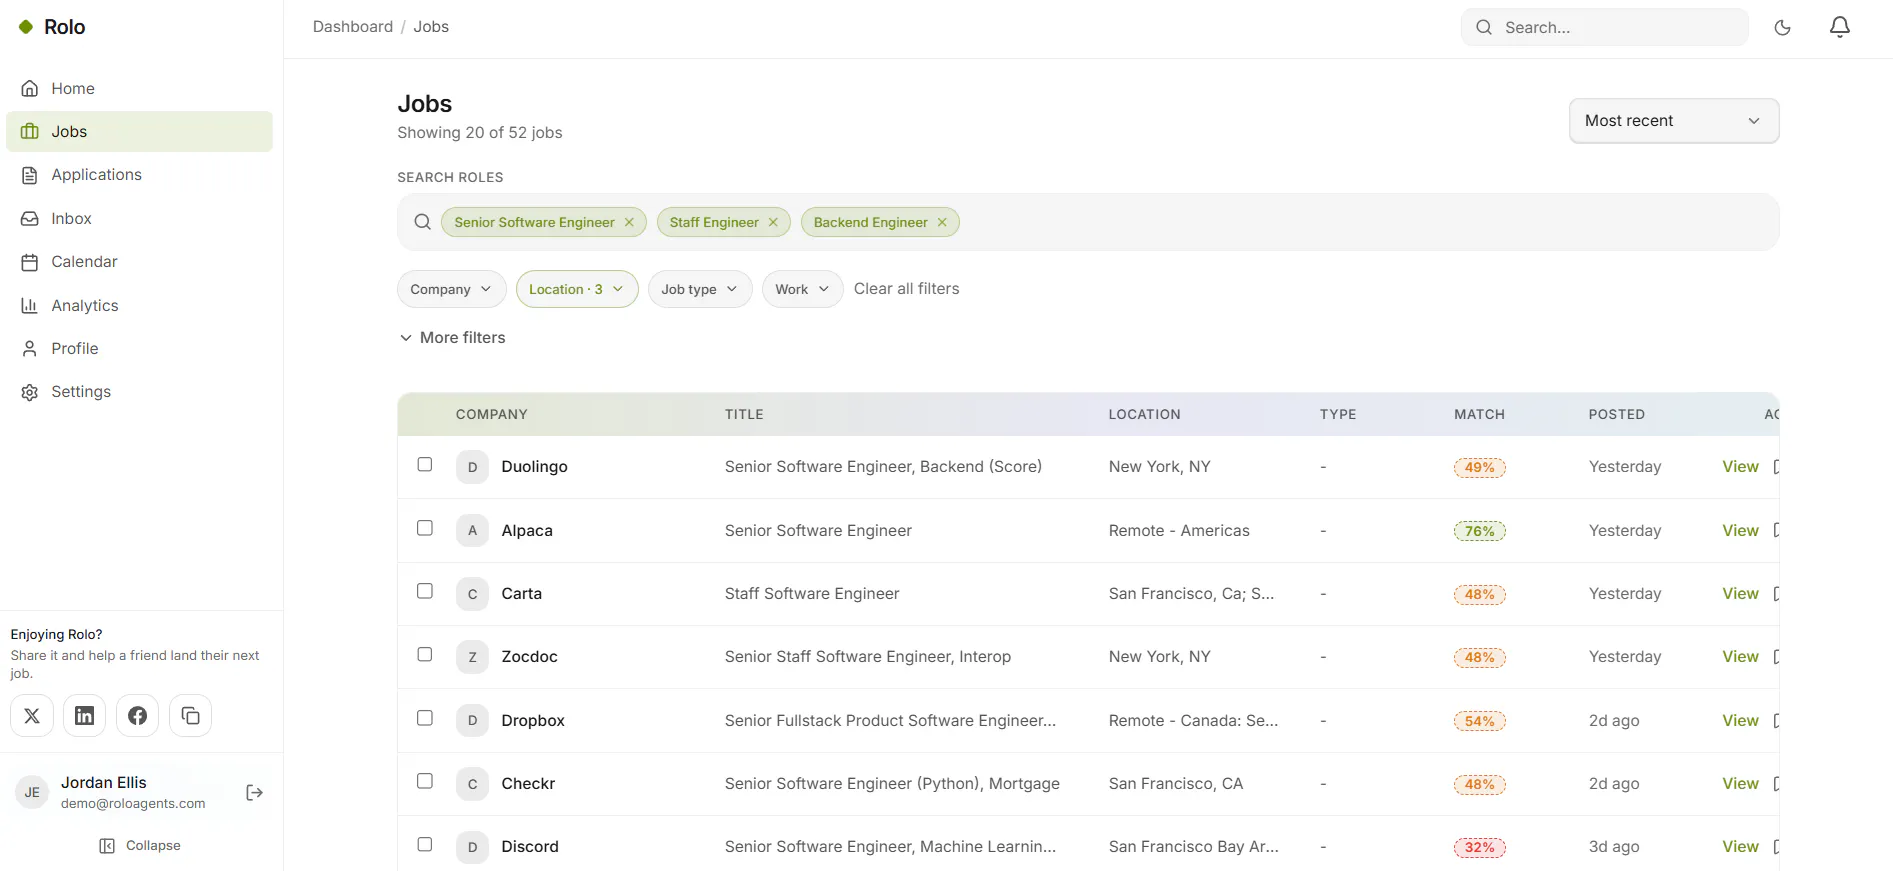The height and width of the screenshot is (871, 1893).
Task: Share Rolo on LinkedIn
Action: point(85,716)
